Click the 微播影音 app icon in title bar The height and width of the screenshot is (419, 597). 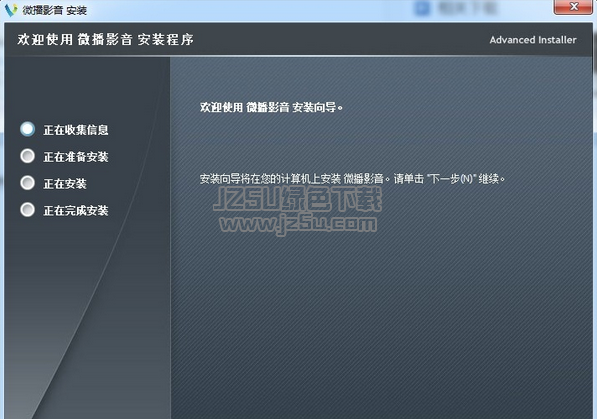coord(11,10)
